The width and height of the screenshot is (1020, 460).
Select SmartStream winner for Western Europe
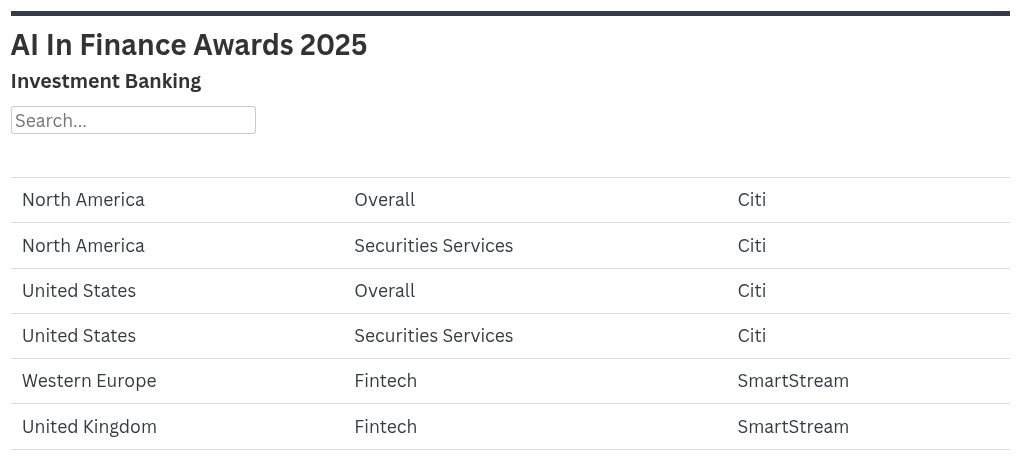point(792,381)
